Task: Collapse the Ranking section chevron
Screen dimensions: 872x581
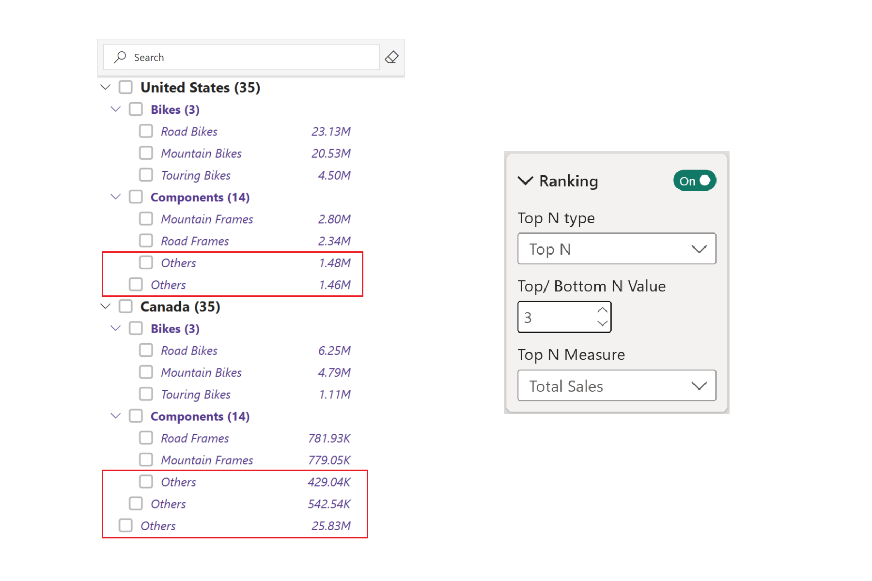Action: [526, 181]
